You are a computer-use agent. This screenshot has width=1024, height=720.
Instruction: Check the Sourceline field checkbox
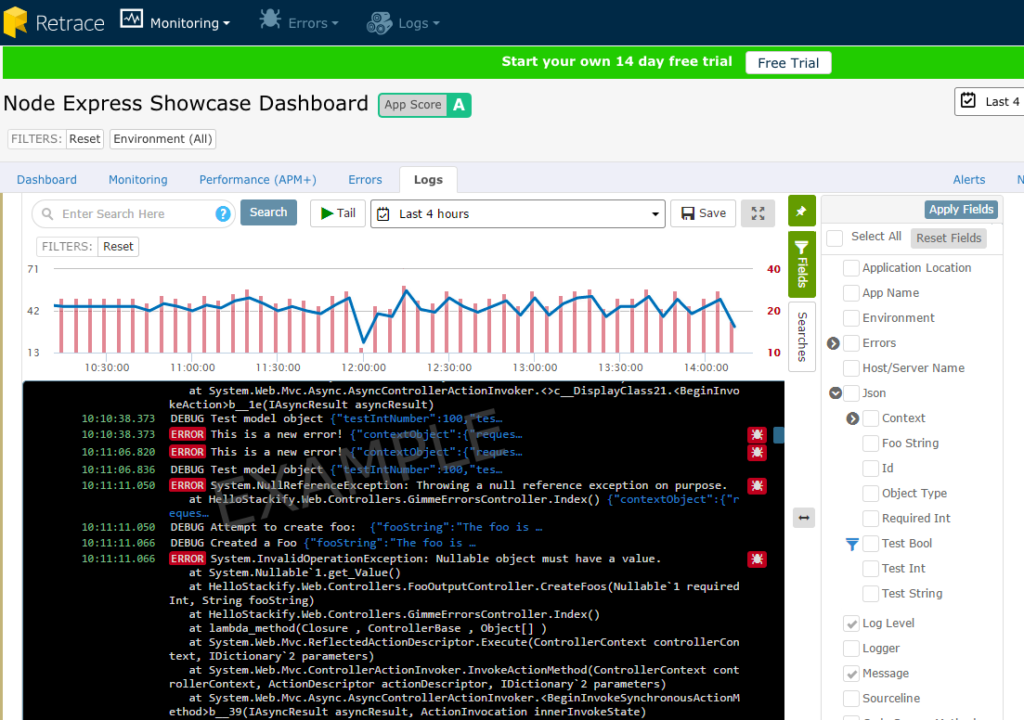tap(851, 698)
